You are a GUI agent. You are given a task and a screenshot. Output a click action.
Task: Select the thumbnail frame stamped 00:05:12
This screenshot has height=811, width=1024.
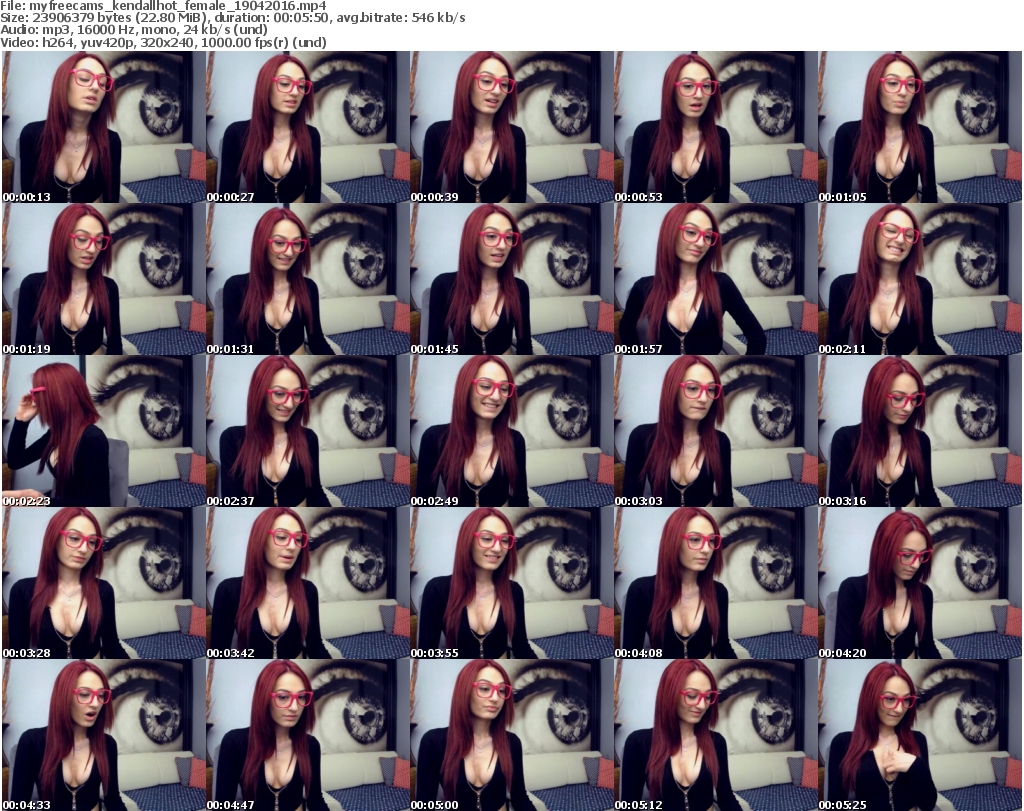716,735
